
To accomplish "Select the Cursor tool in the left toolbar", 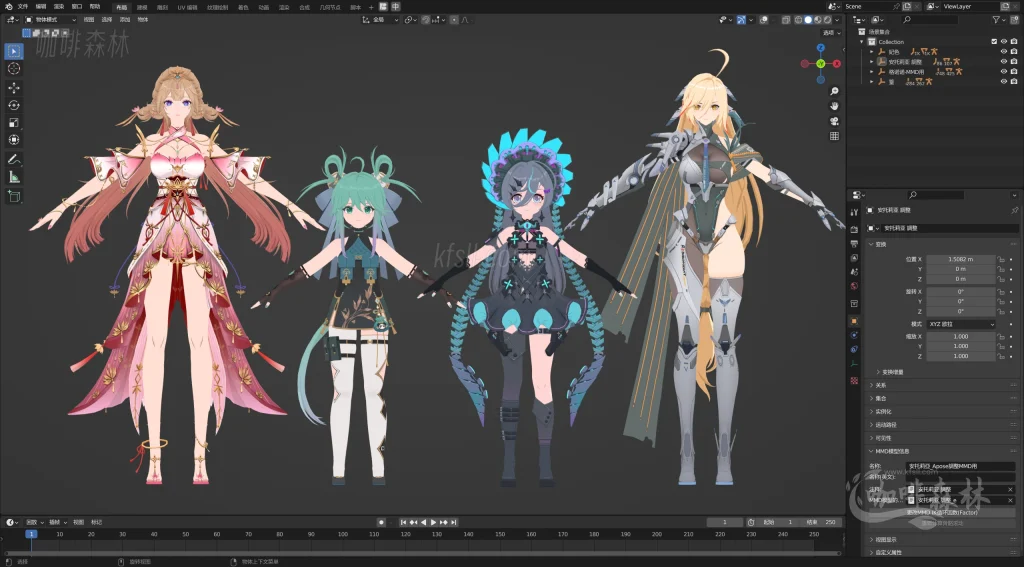I will 14,69.
